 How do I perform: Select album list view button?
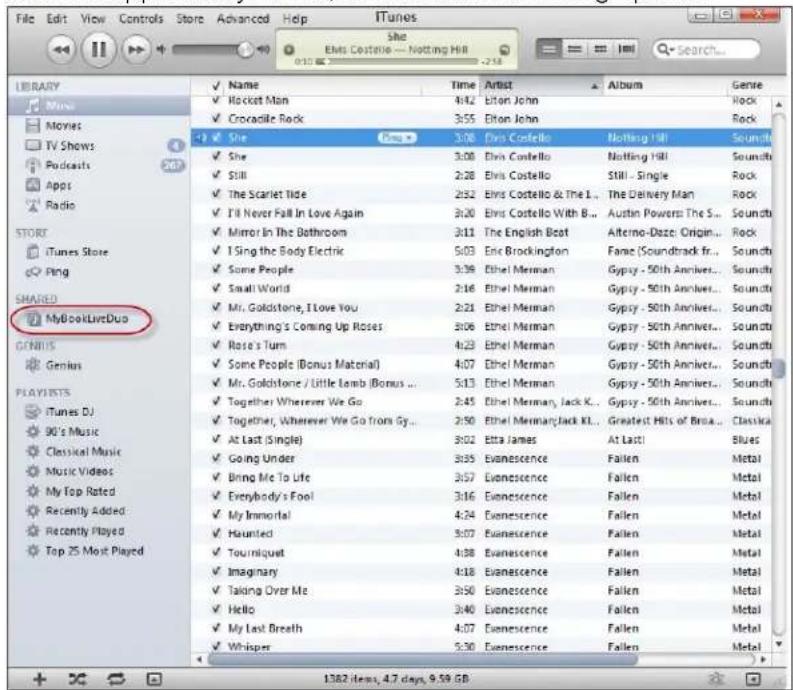point(575,49)
